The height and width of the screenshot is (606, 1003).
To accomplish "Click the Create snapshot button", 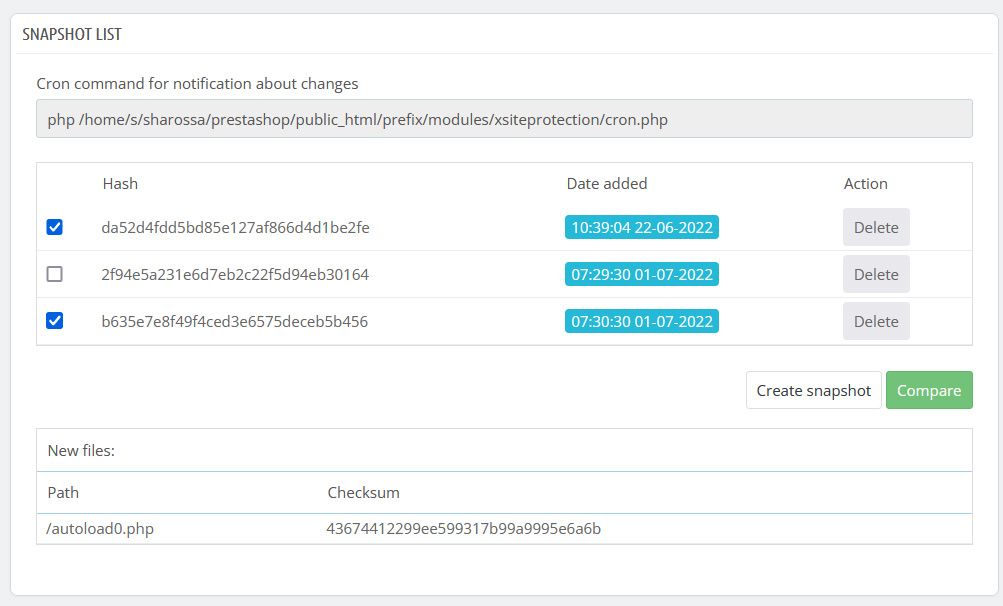I will point(813,390).
